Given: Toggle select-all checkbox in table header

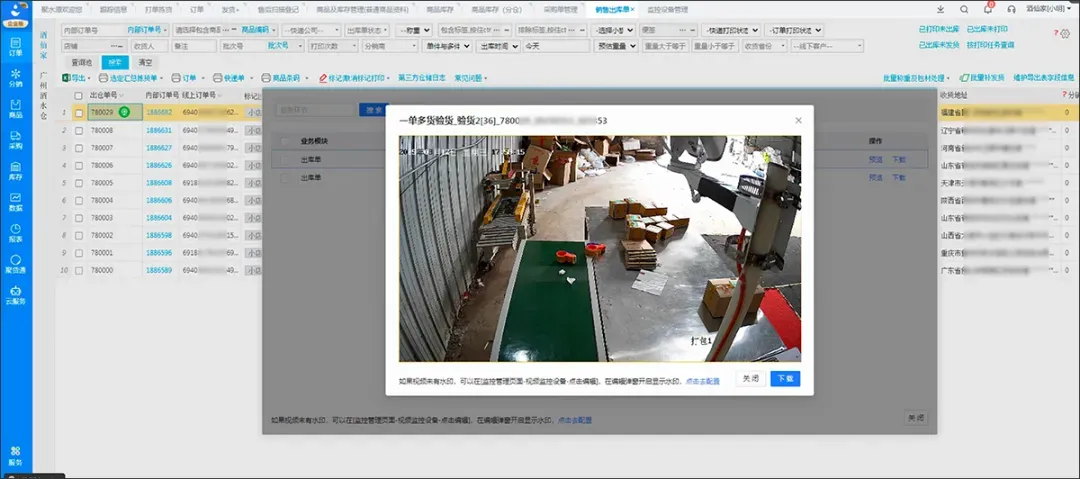Looking at the screenshot, I should click(79, 94).
